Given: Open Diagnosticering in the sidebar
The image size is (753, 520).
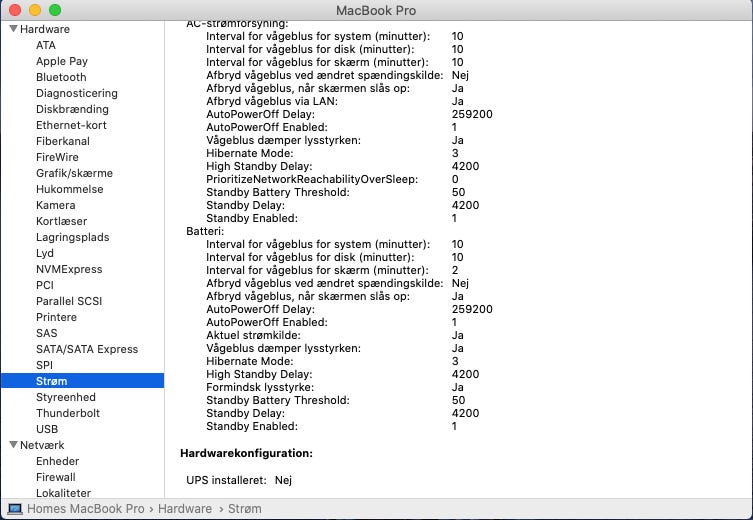Looking at the screenshot, I should point(76,93).
